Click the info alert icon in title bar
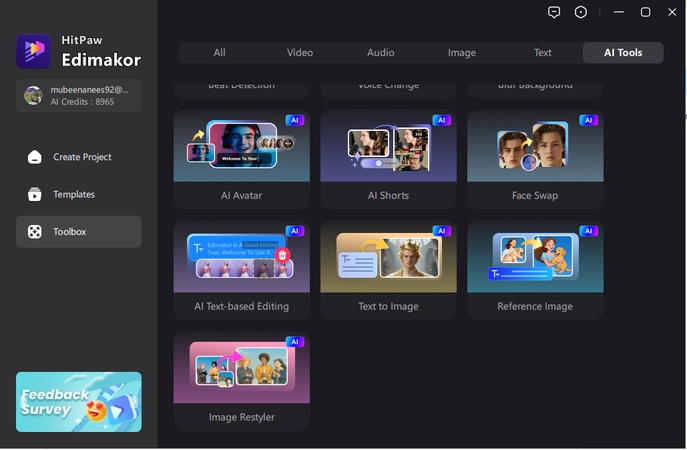Viewport: 687px width, 450px height. [581, 12]
